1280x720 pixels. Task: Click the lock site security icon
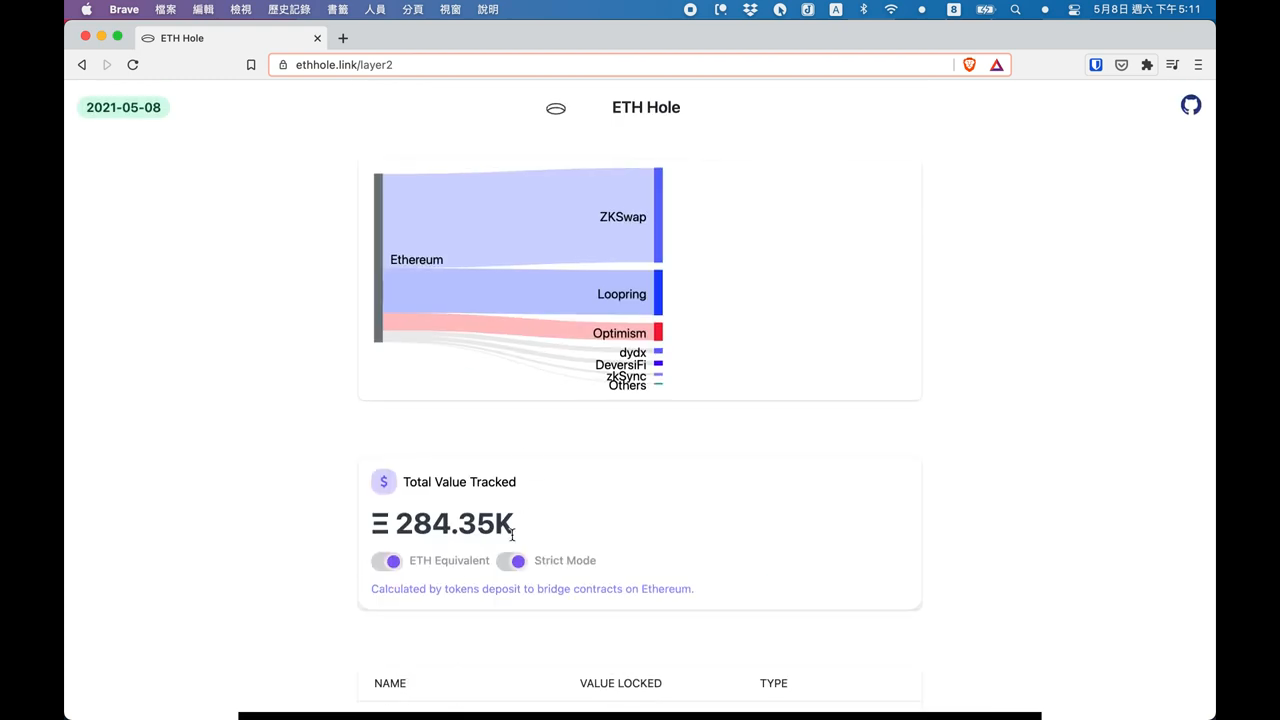pyautogui.click(x=283, y=65)
